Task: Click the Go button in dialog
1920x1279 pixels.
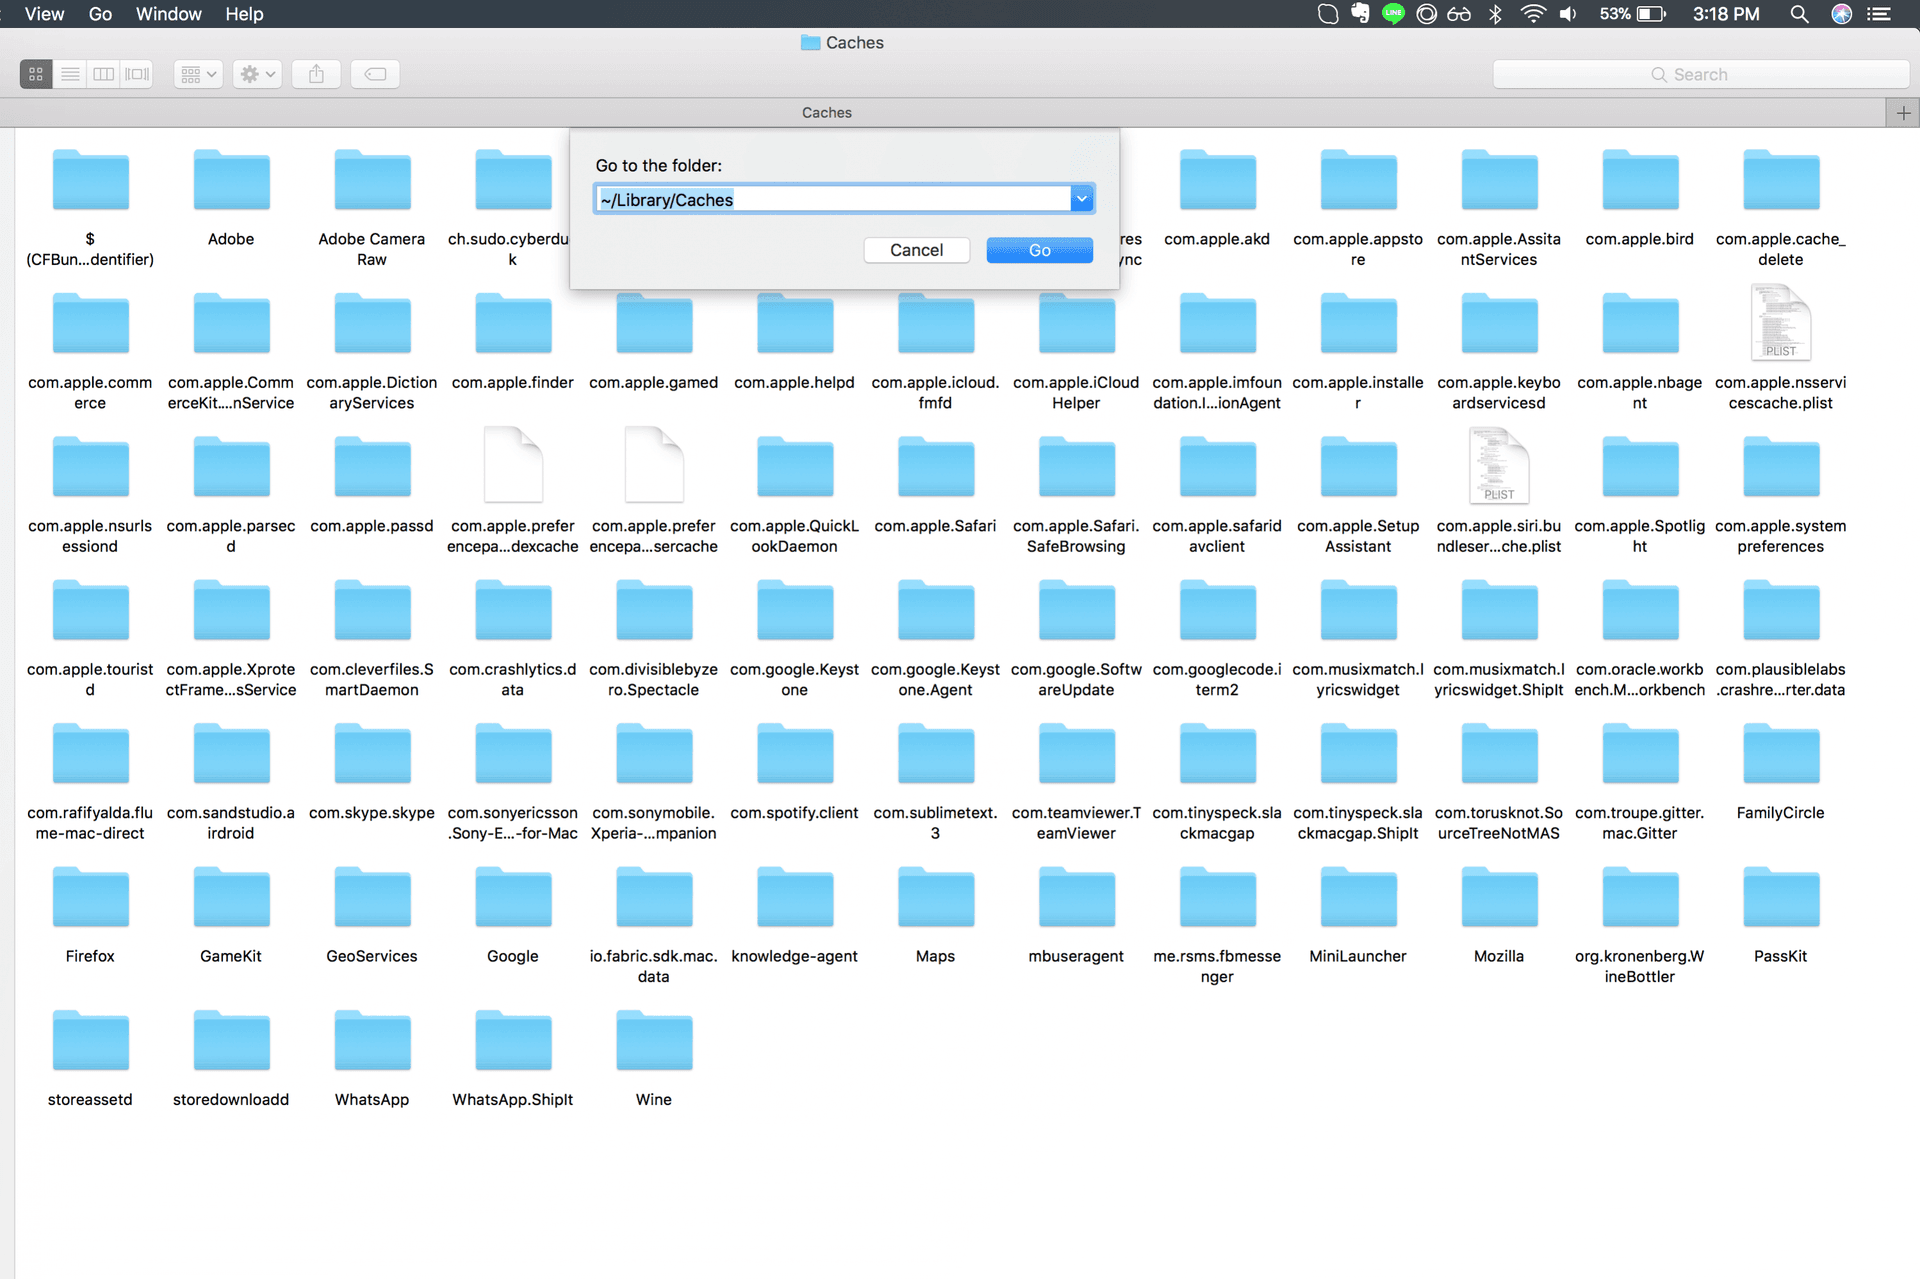Action: click(1039, 250)
